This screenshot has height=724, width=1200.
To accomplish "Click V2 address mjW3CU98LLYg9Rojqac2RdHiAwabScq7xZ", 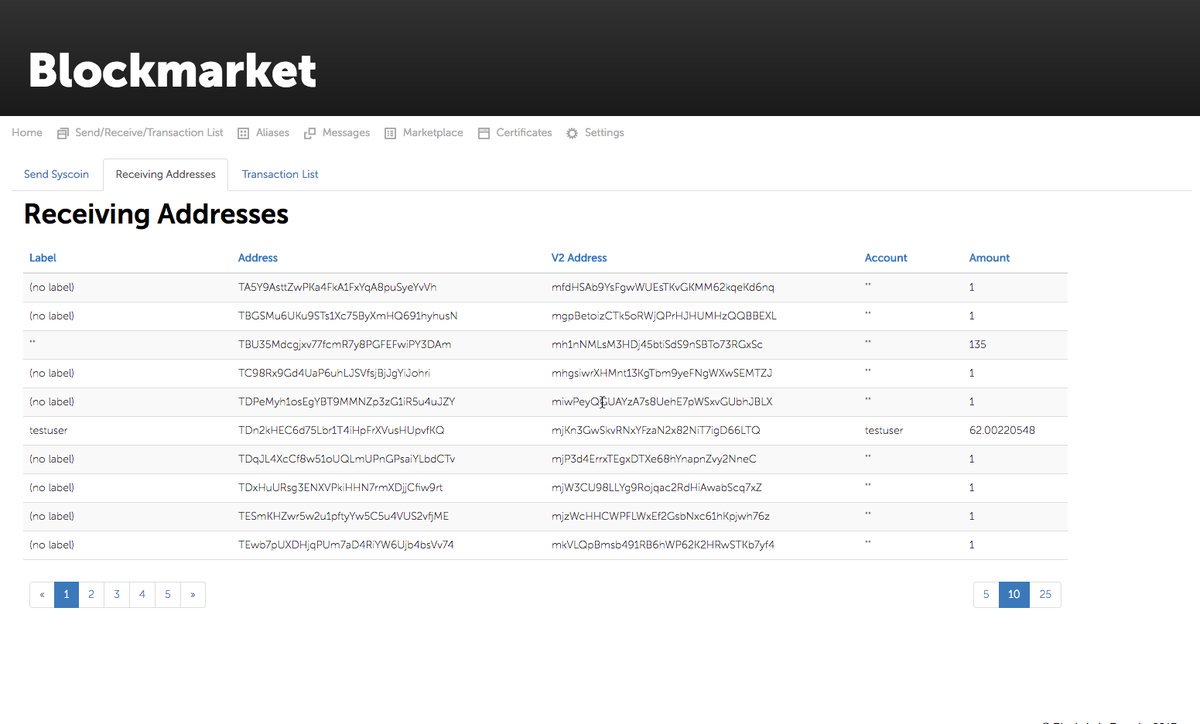I will [x=657, y=488].
